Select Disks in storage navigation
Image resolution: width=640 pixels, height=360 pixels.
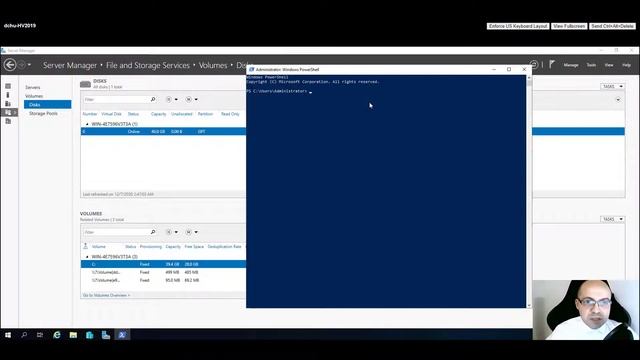[47, 104]
